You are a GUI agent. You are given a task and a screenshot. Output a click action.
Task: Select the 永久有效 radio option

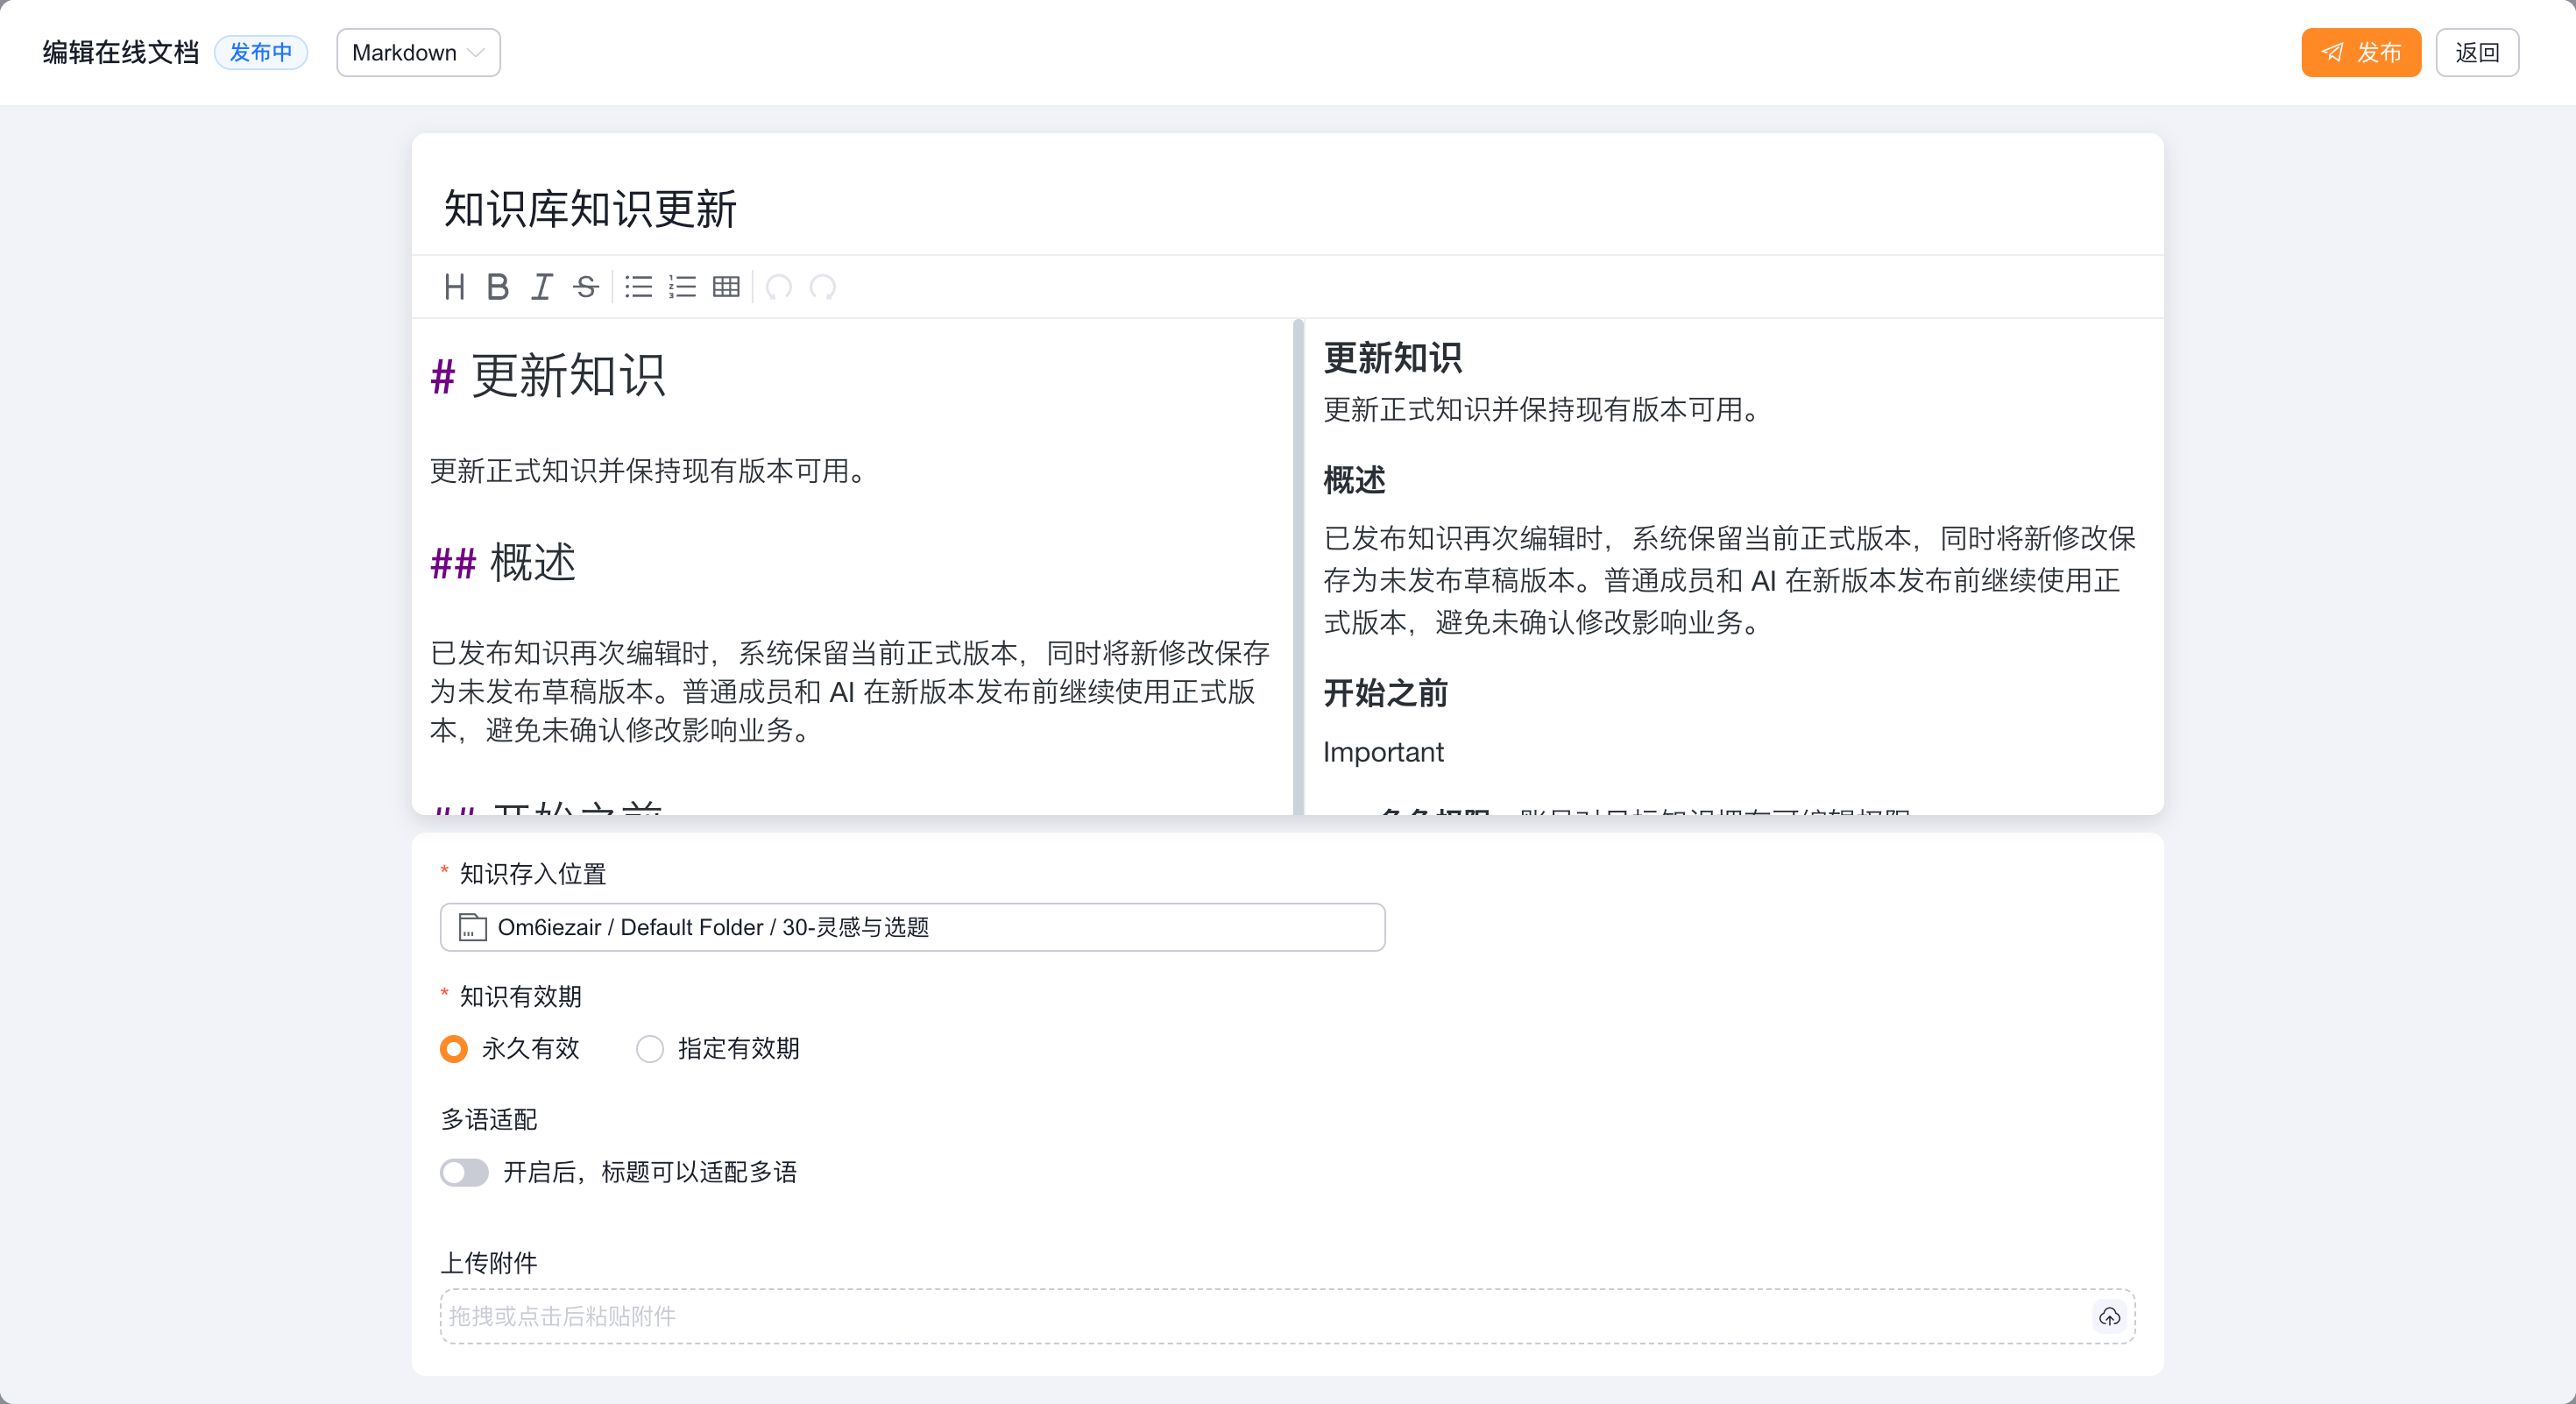click(454, 1048)
